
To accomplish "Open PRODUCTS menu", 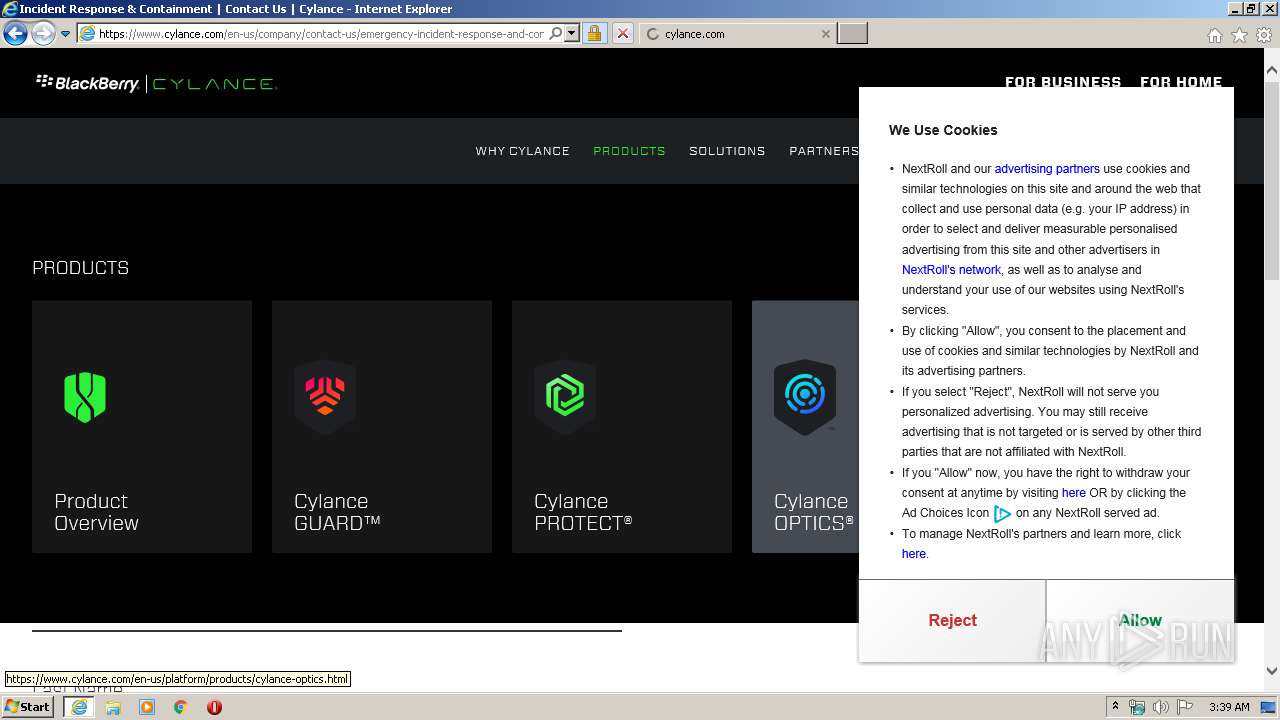I will [629, 151].
